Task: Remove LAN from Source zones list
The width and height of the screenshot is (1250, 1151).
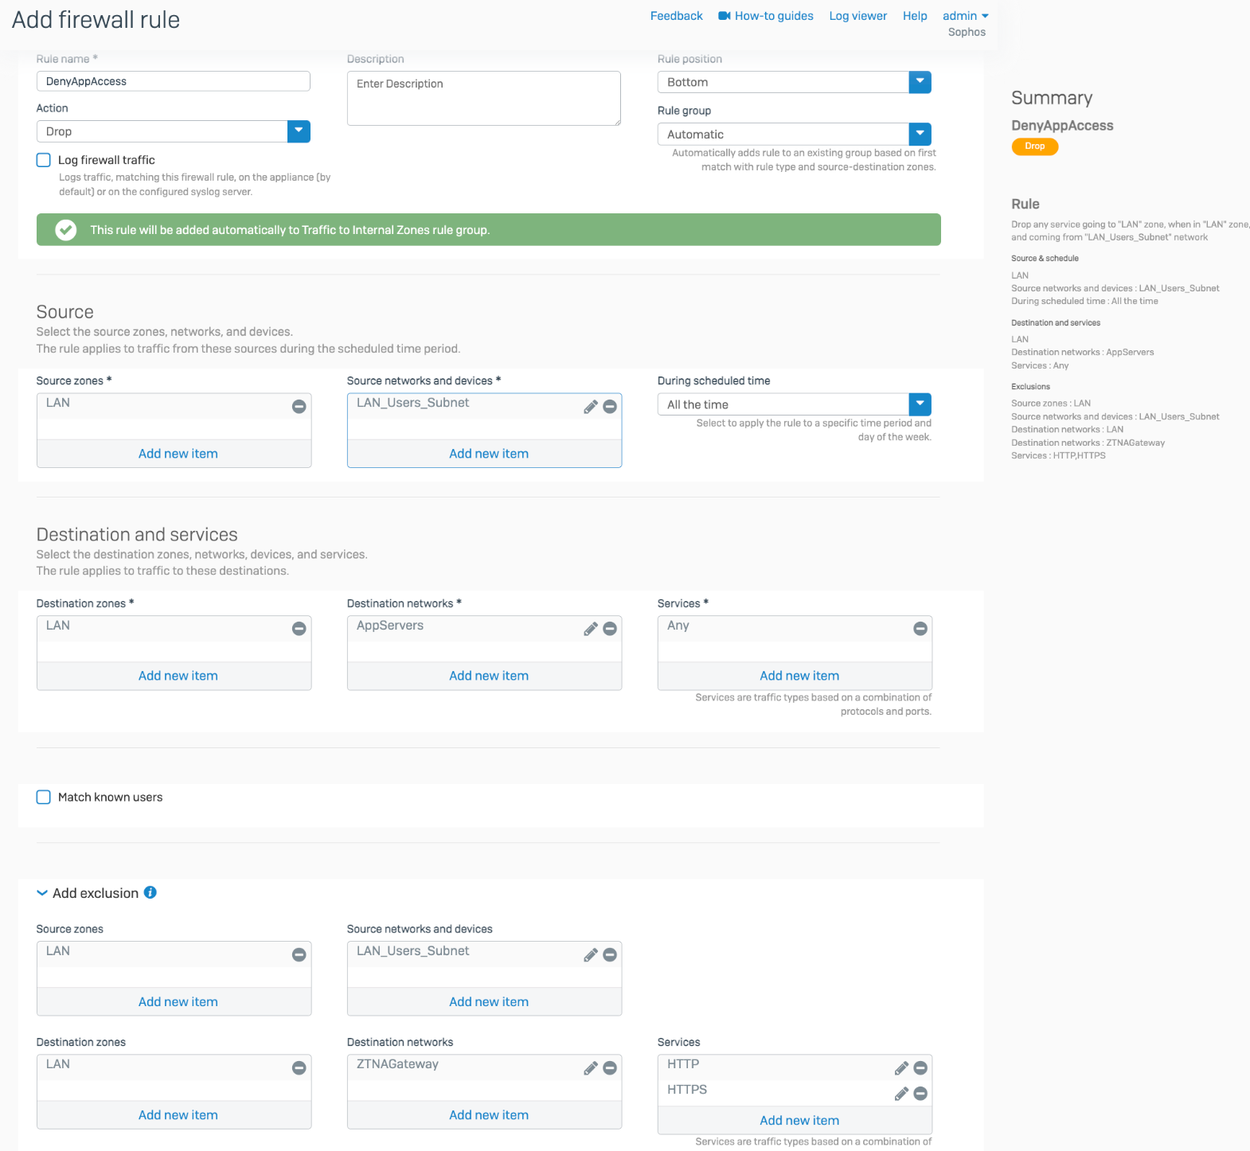Action: [299, 407]
